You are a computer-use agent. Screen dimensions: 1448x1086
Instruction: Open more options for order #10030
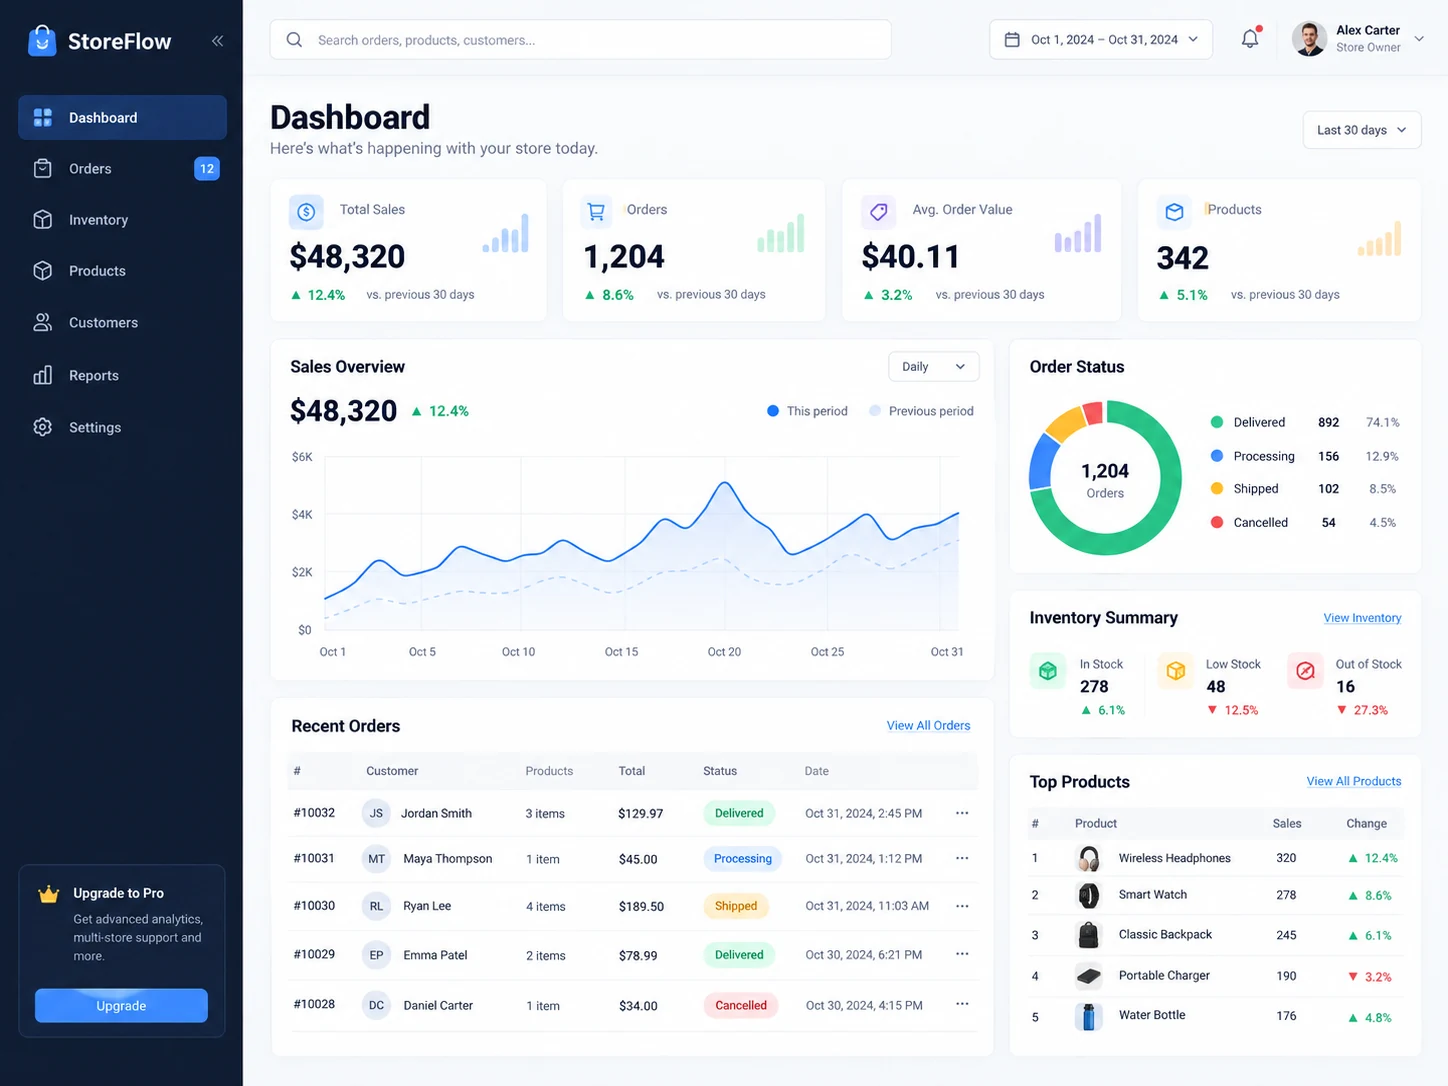point(962,906)
